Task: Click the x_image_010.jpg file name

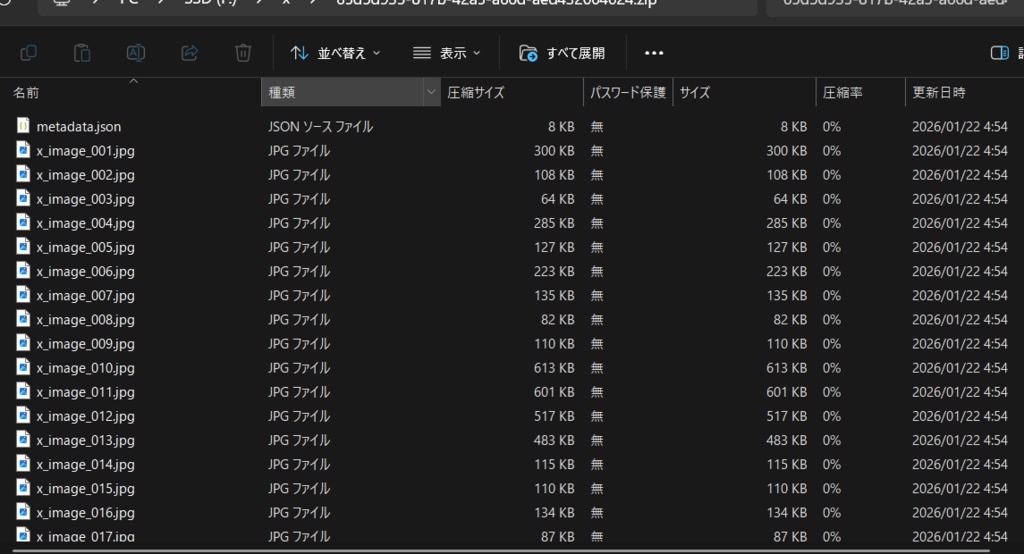Action: pos(86,368)
